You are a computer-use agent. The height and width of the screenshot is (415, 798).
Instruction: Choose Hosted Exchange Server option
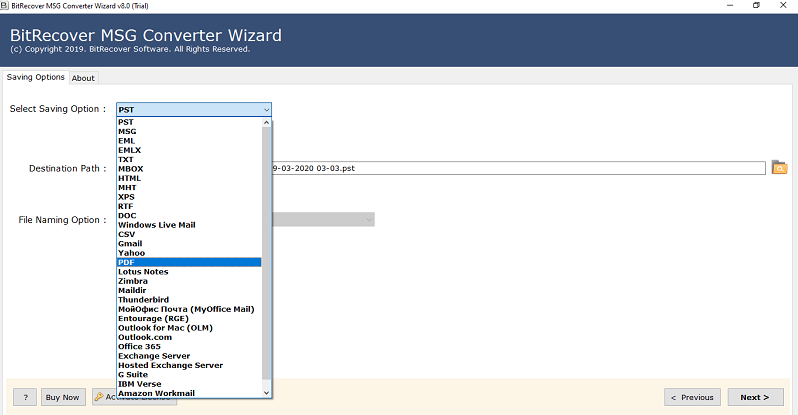click(189, 365)
